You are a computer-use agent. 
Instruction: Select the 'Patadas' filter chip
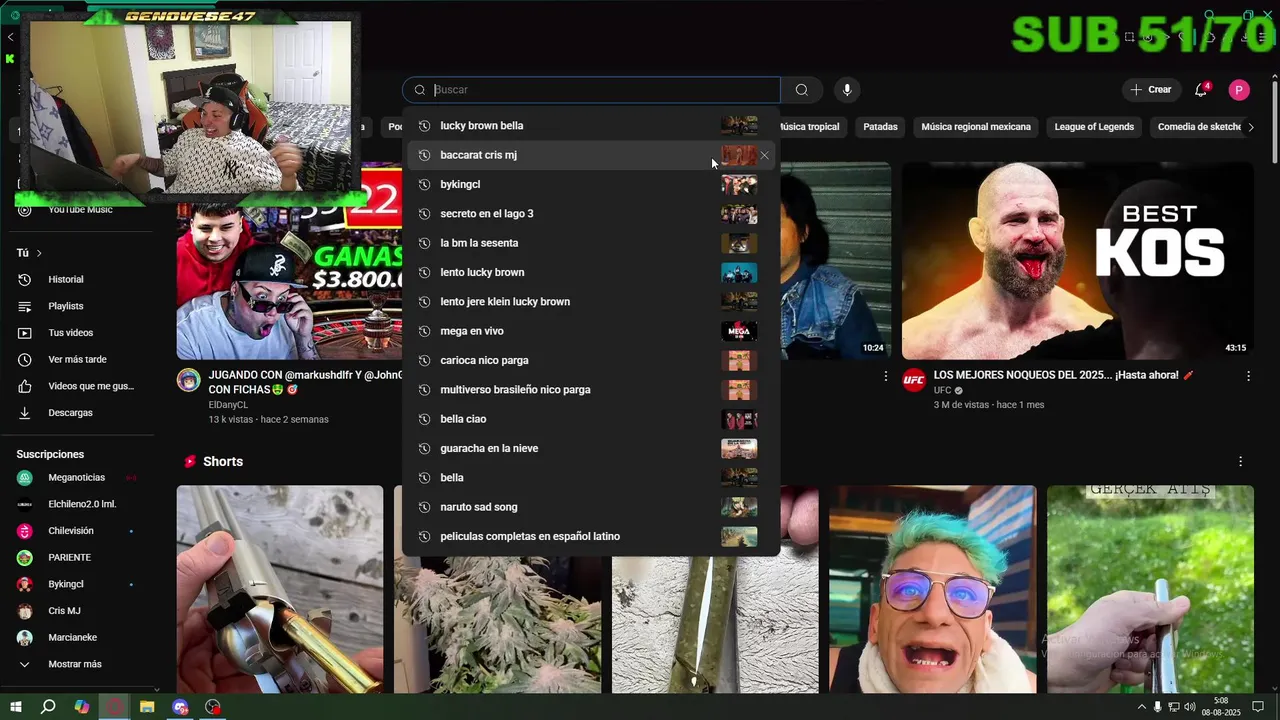880,127
